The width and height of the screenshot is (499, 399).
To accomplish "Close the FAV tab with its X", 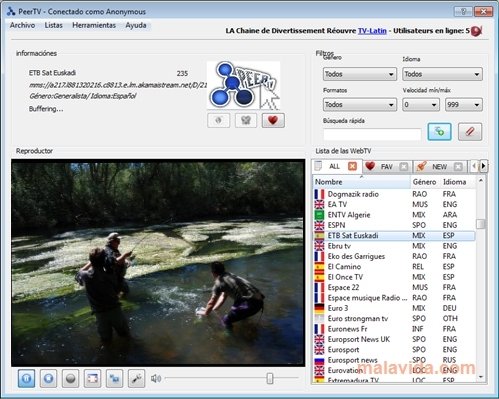I will [x=404, y=166].
